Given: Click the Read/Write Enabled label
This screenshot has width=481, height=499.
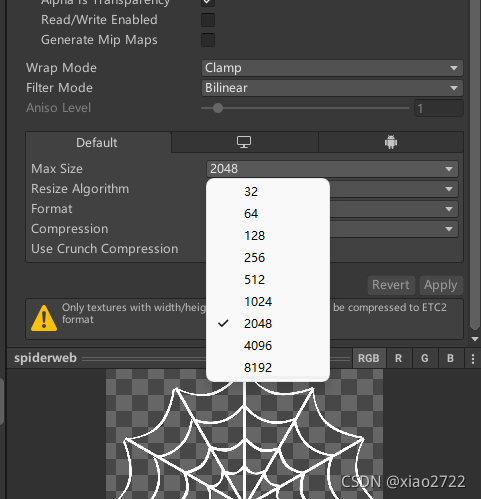Looking at the screenshot, I should point(99,20).
